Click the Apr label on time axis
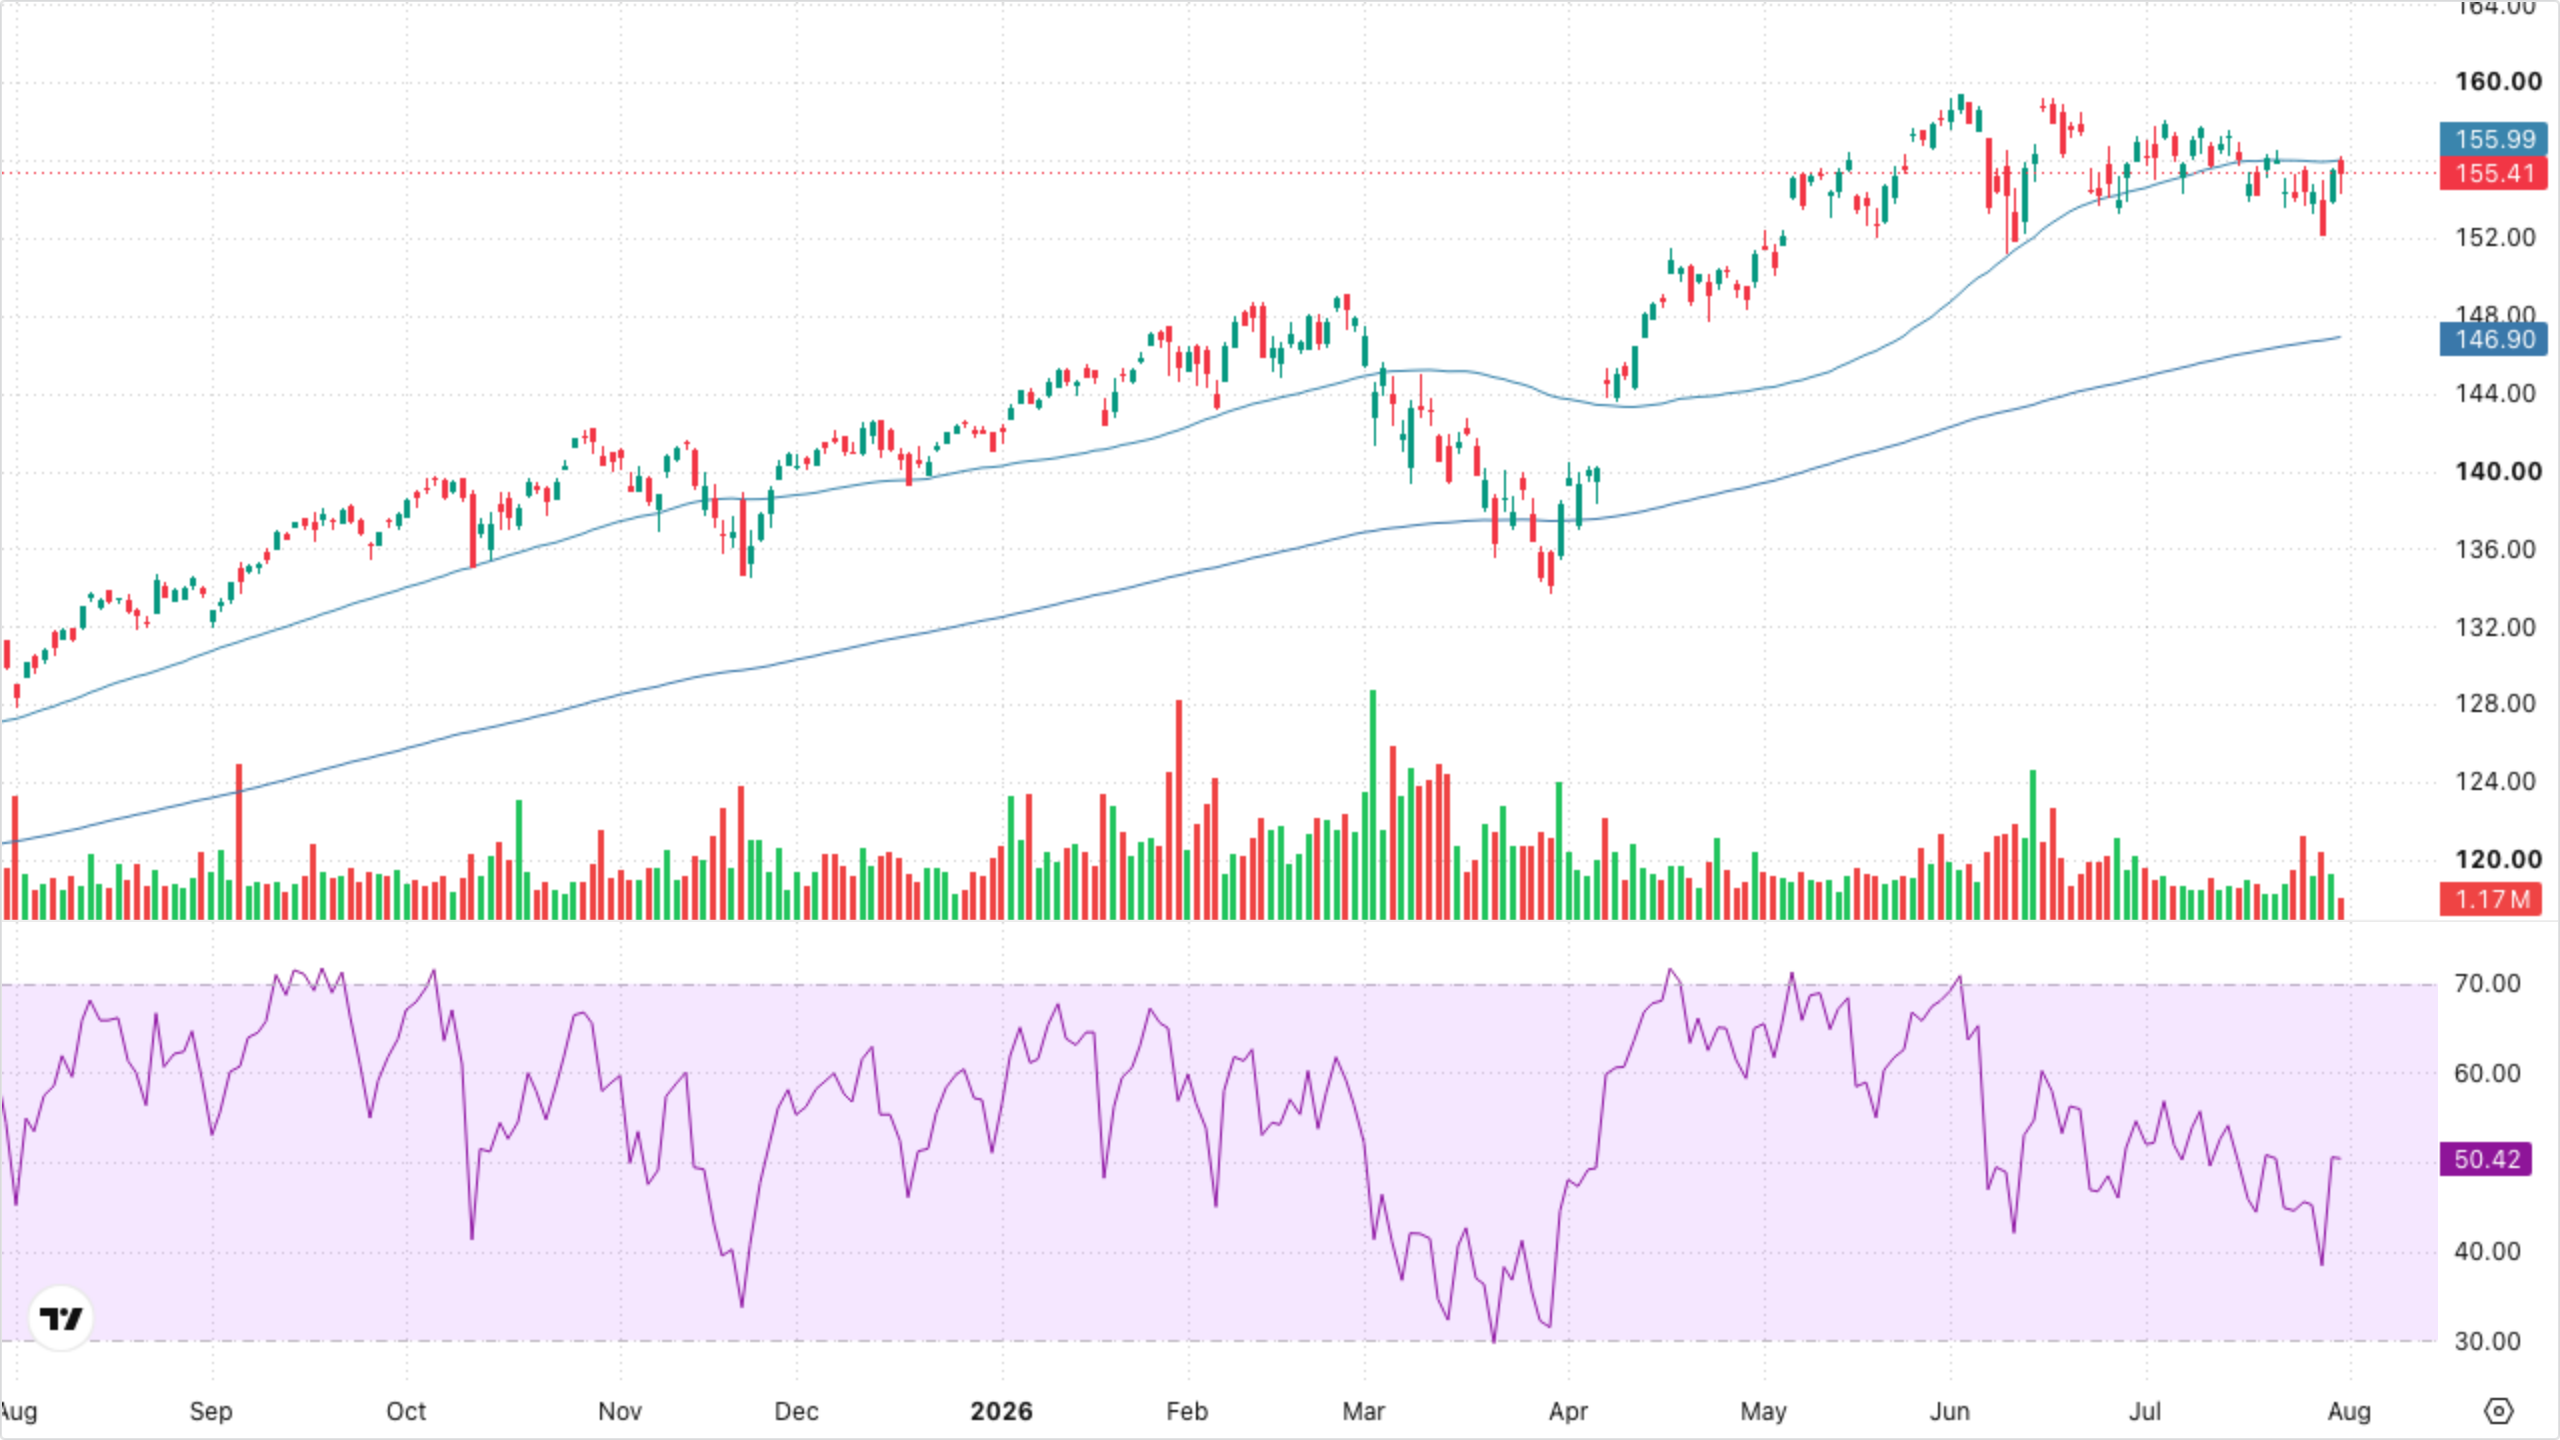This screenshot has width=2560, height=1440. tap(1568, 1411)
